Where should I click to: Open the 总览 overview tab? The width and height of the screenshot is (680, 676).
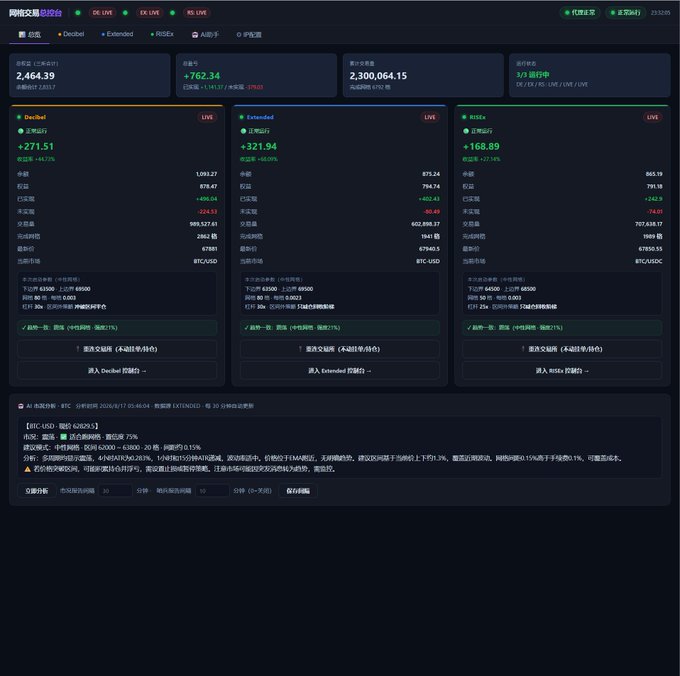(x=29, y=35)
